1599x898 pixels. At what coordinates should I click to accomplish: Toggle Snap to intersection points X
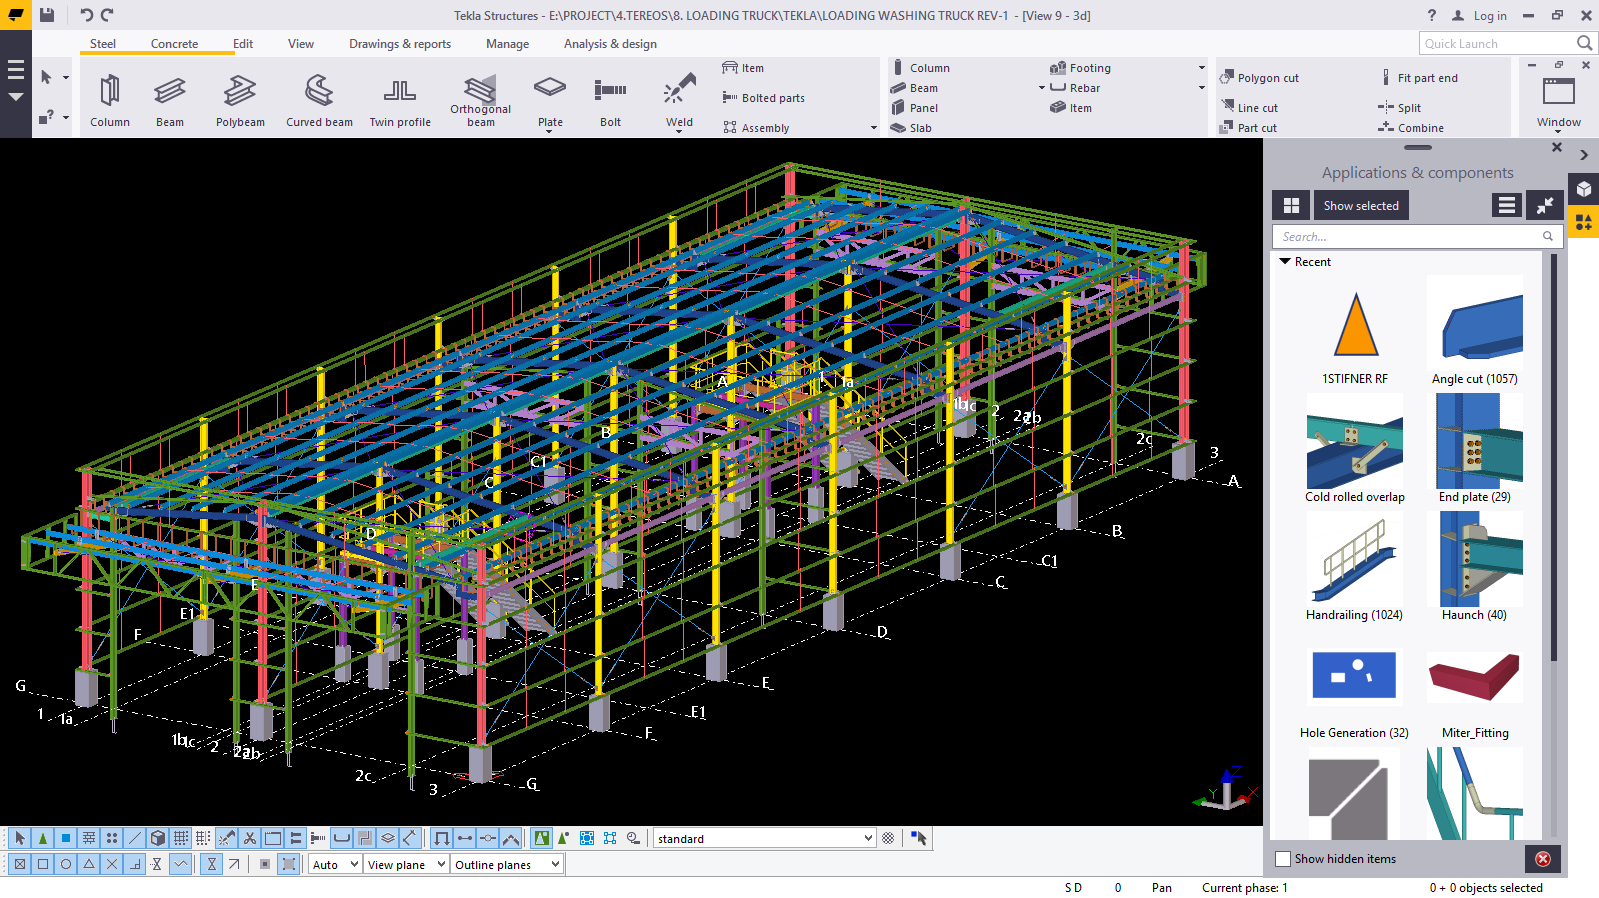(x=112, y=864)
